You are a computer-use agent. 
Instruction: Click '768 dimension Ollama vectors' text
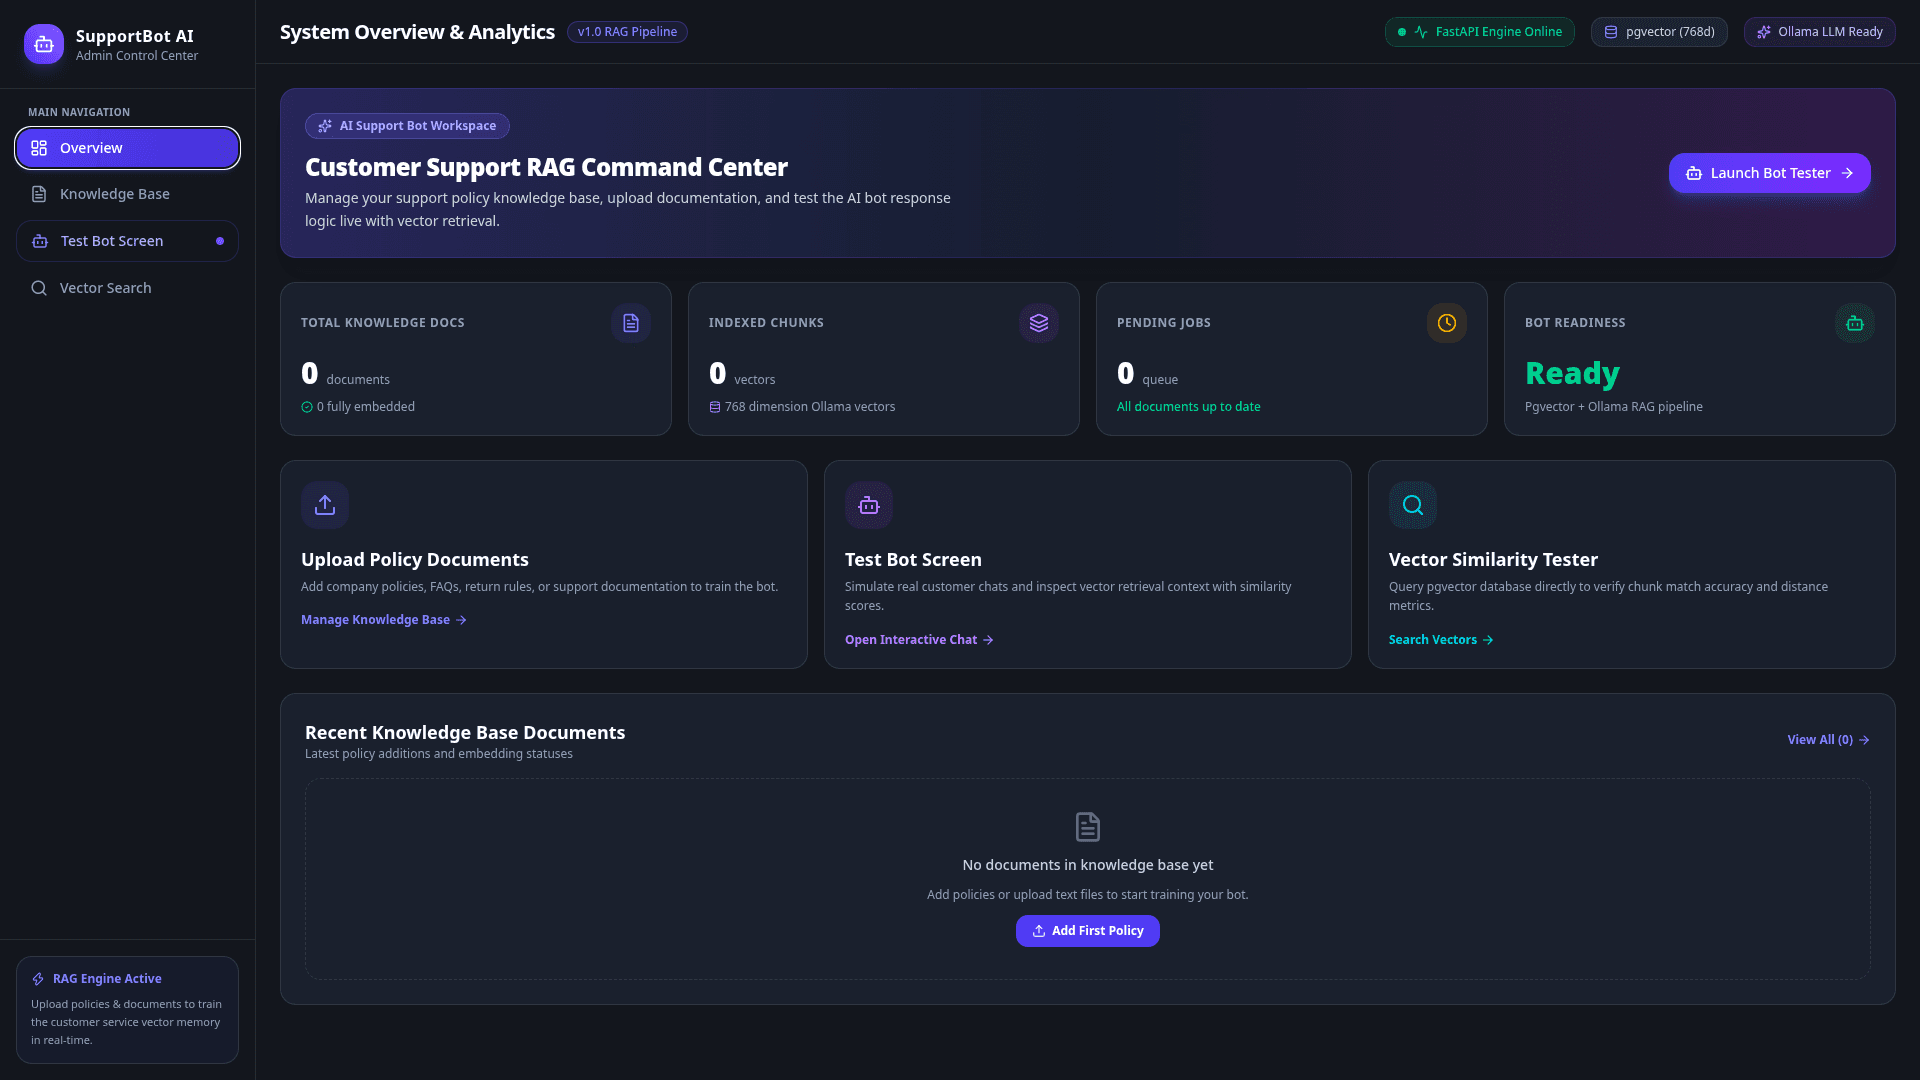[810, 407]
